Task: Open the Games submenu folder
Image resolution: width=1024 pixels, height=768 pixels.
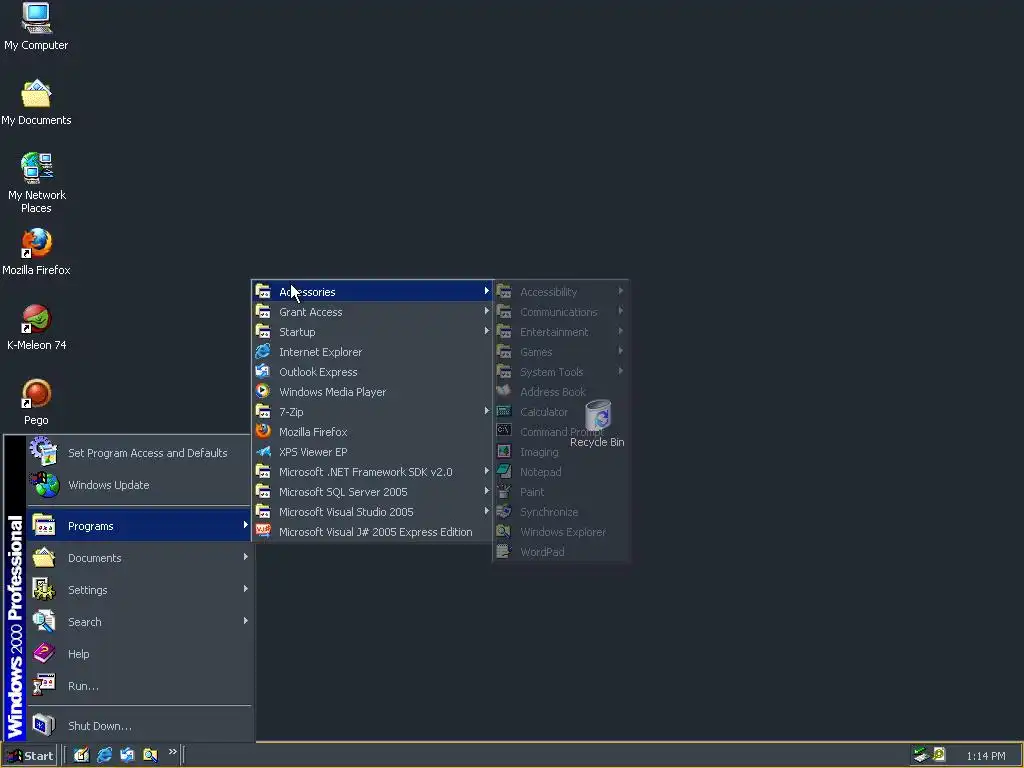Action: tap(560, 352)
